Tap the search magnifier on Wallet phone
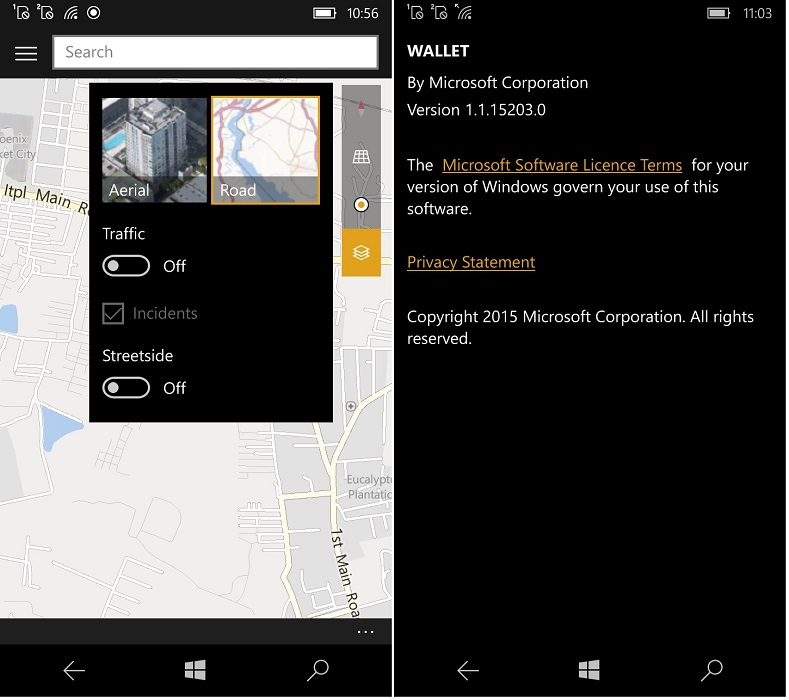Viewport: 789px width, 700px height. (x=712, y=670)
